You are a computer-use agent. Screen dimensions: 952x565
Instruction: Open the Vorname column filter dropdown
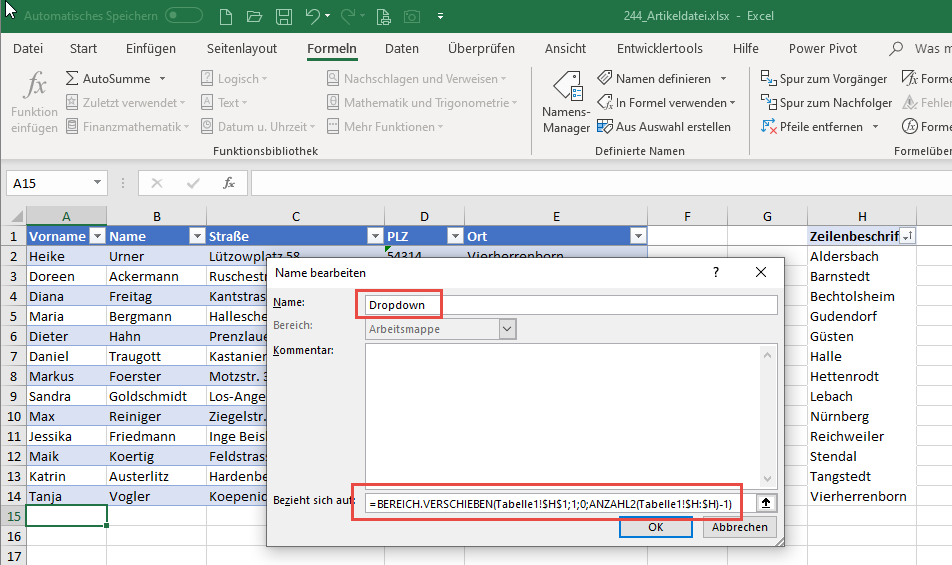(x=97, y=236)
